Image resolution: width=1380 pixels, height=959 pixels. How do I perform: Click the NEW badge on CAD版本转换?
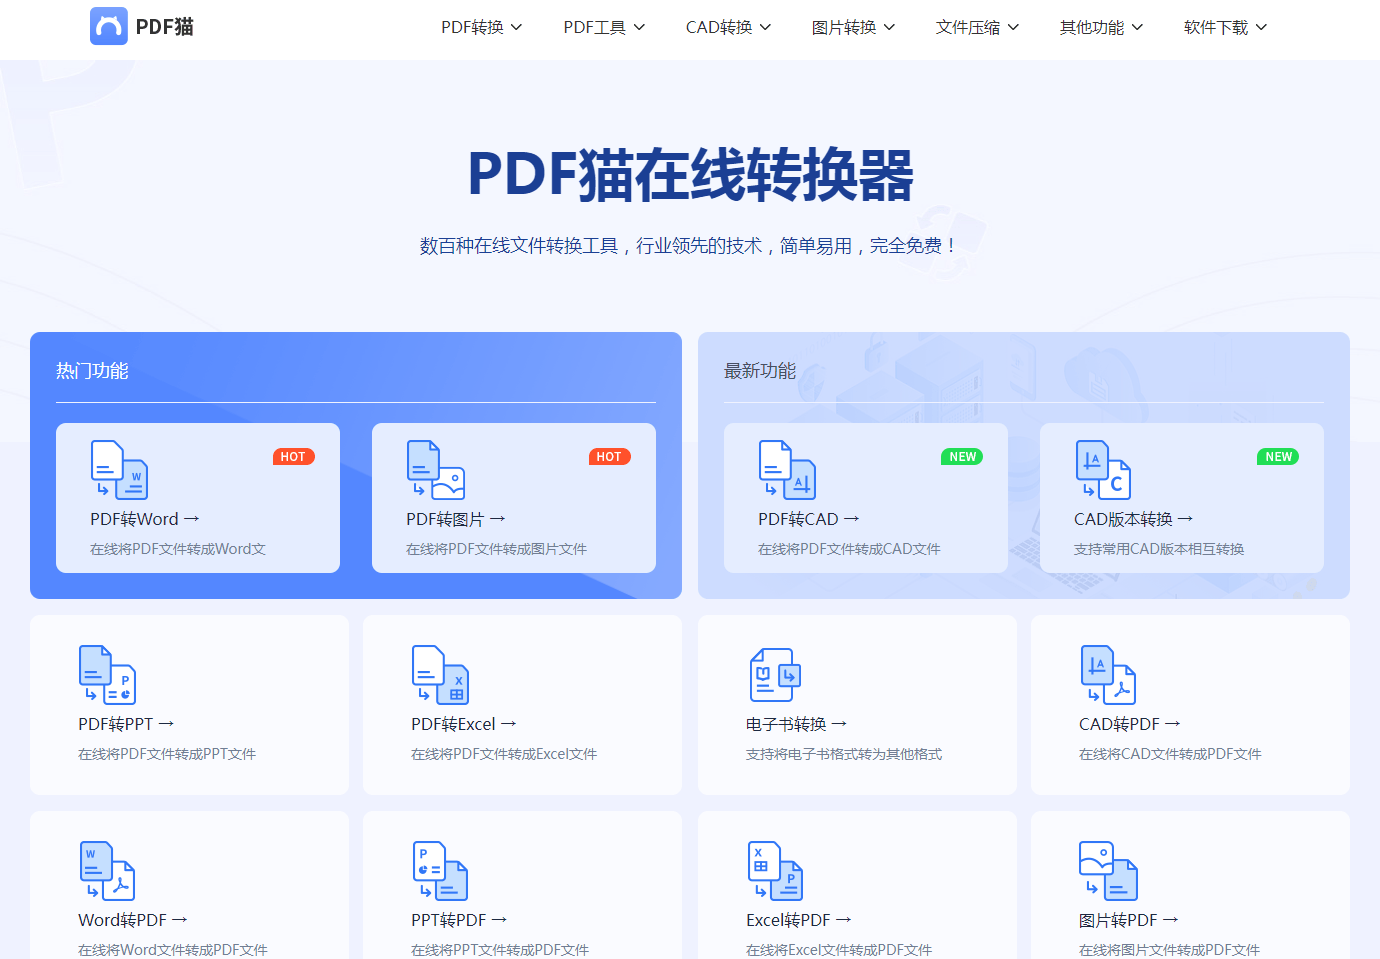[x=1278, y=457]
